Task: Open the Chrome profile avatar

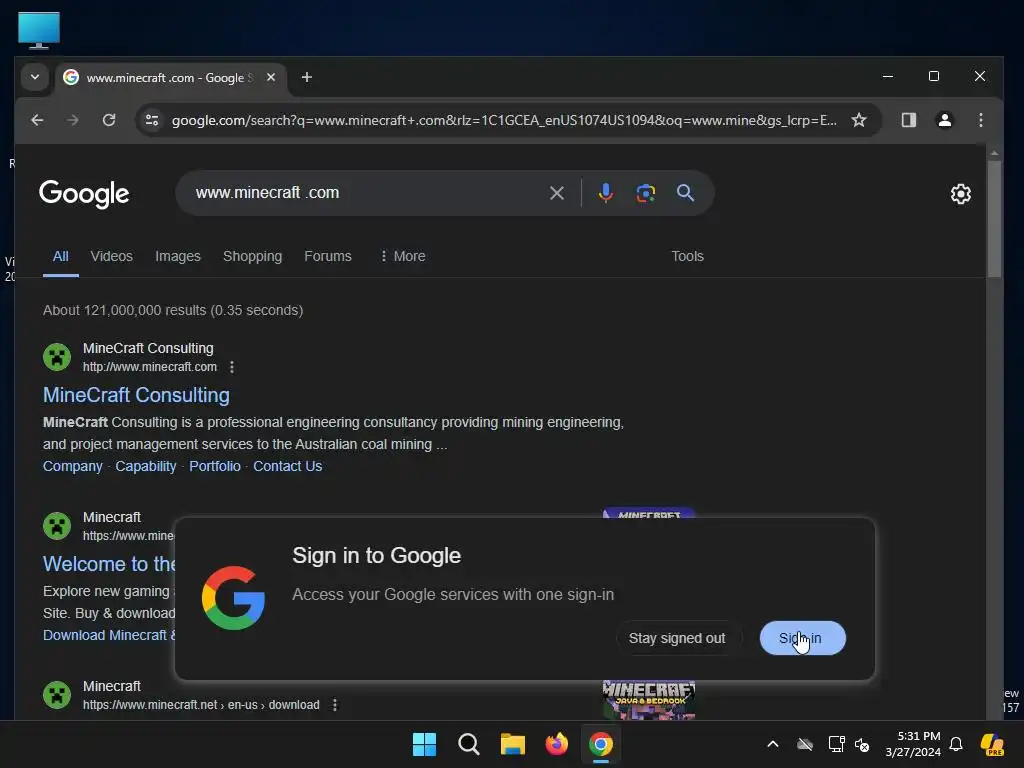Action: pos(944,120)
